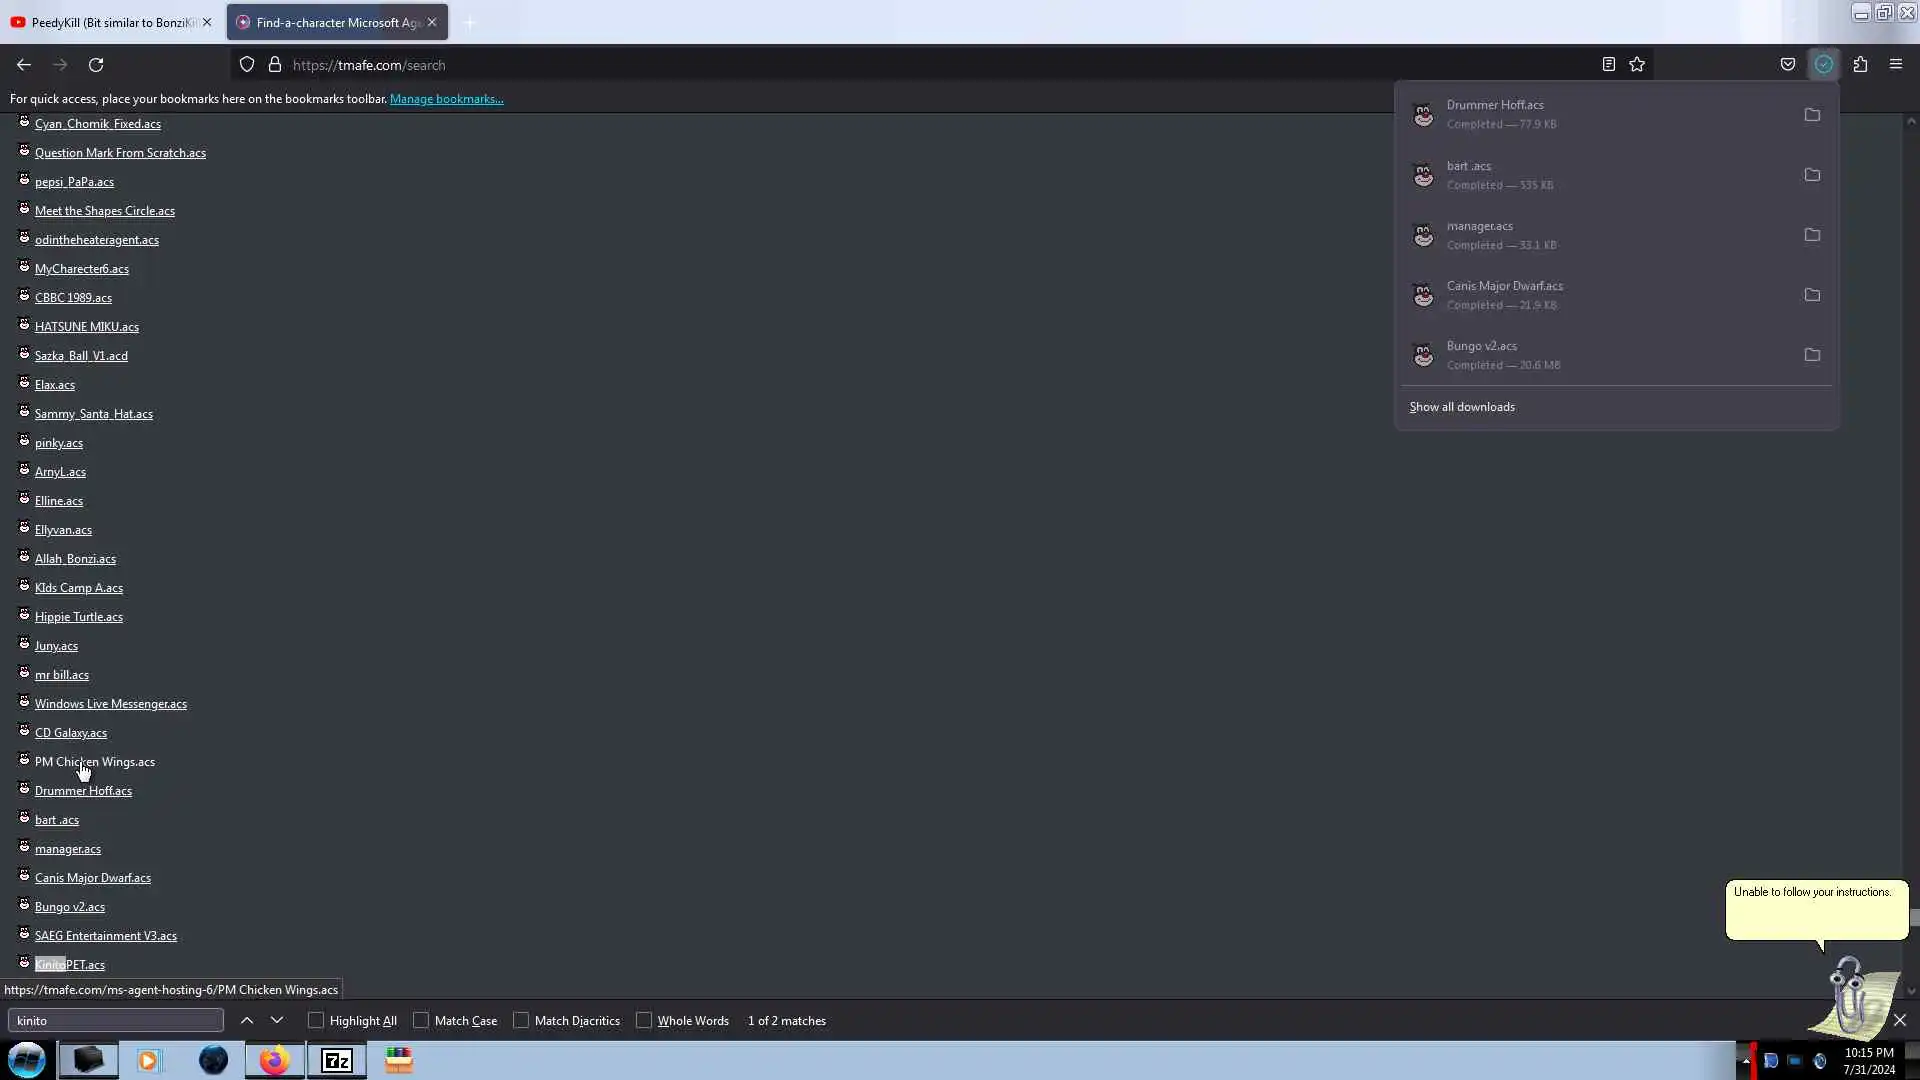Go to the next find match arrow

pos(277,1020)
